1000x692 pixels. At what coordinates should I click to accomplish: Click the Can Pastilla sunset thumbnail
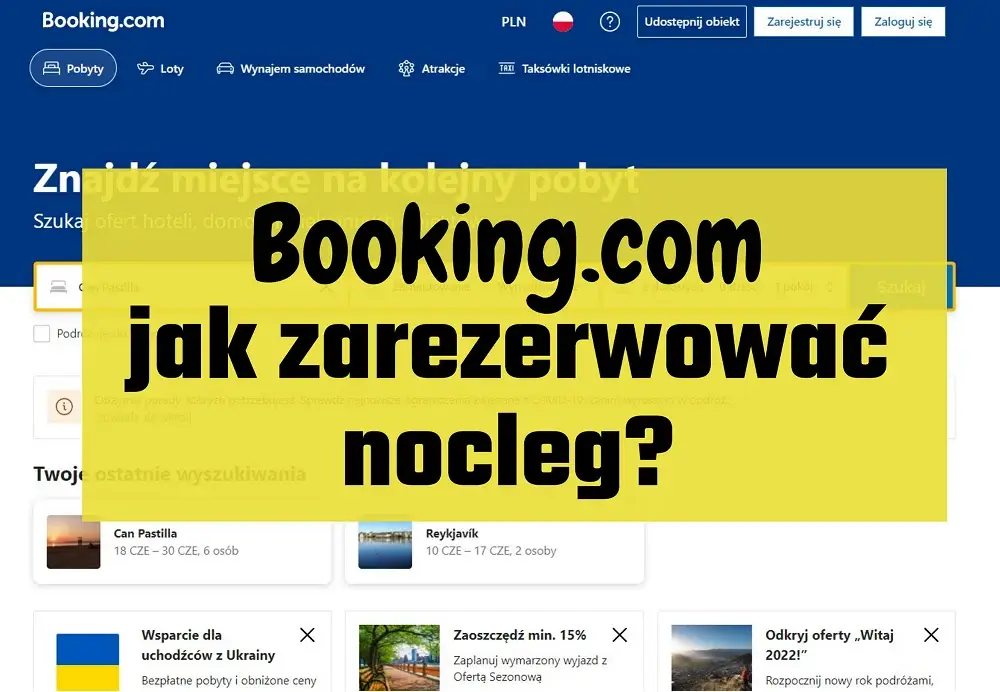[x=73, y=541]
